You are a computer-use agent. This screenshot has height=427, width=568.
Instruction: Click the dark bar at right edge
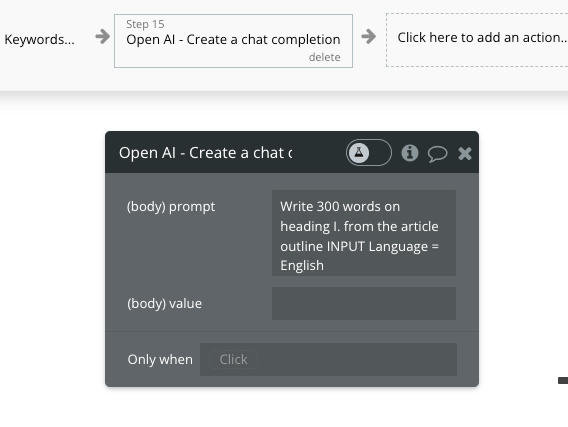coord(563,380)
